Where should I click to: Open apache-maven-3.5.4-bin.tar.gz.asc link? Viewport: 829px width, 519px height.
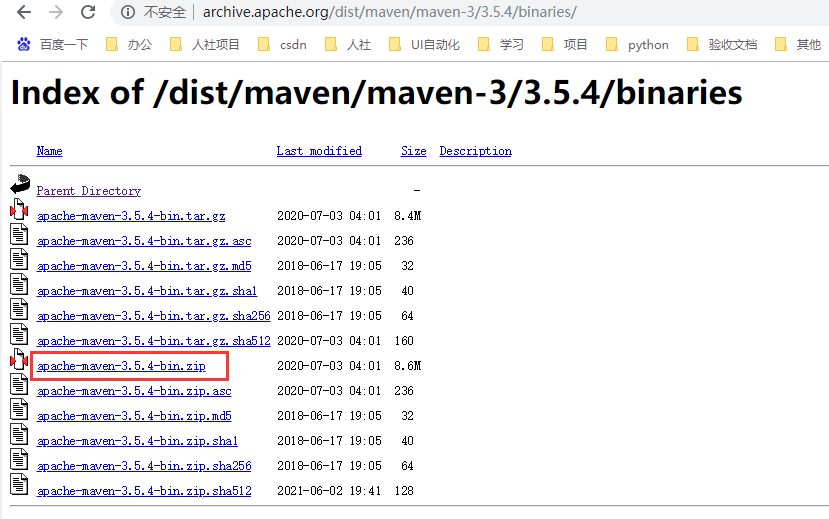144,241
